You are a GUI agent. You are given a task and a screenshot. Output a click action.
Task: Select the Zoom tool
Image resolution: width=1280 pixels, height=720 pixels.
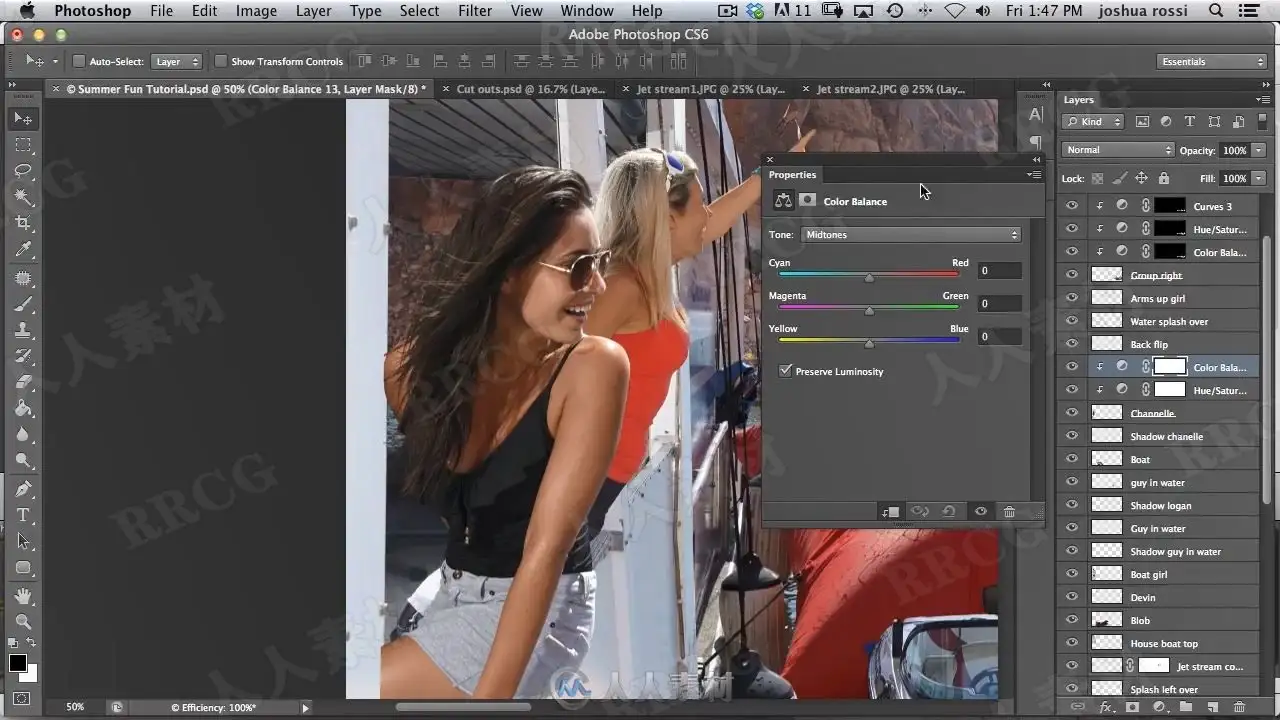click(23, 621)
